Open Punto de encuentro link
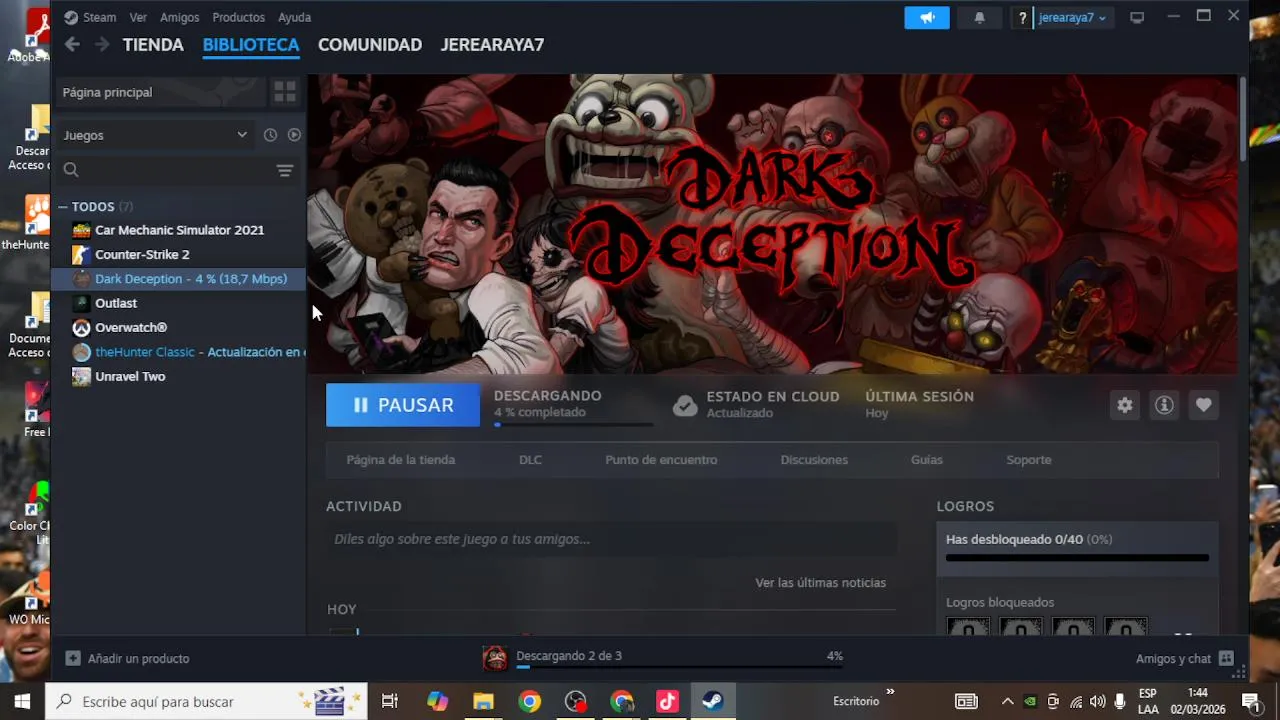The image size is (1280, 720). [x=661, y=460]
